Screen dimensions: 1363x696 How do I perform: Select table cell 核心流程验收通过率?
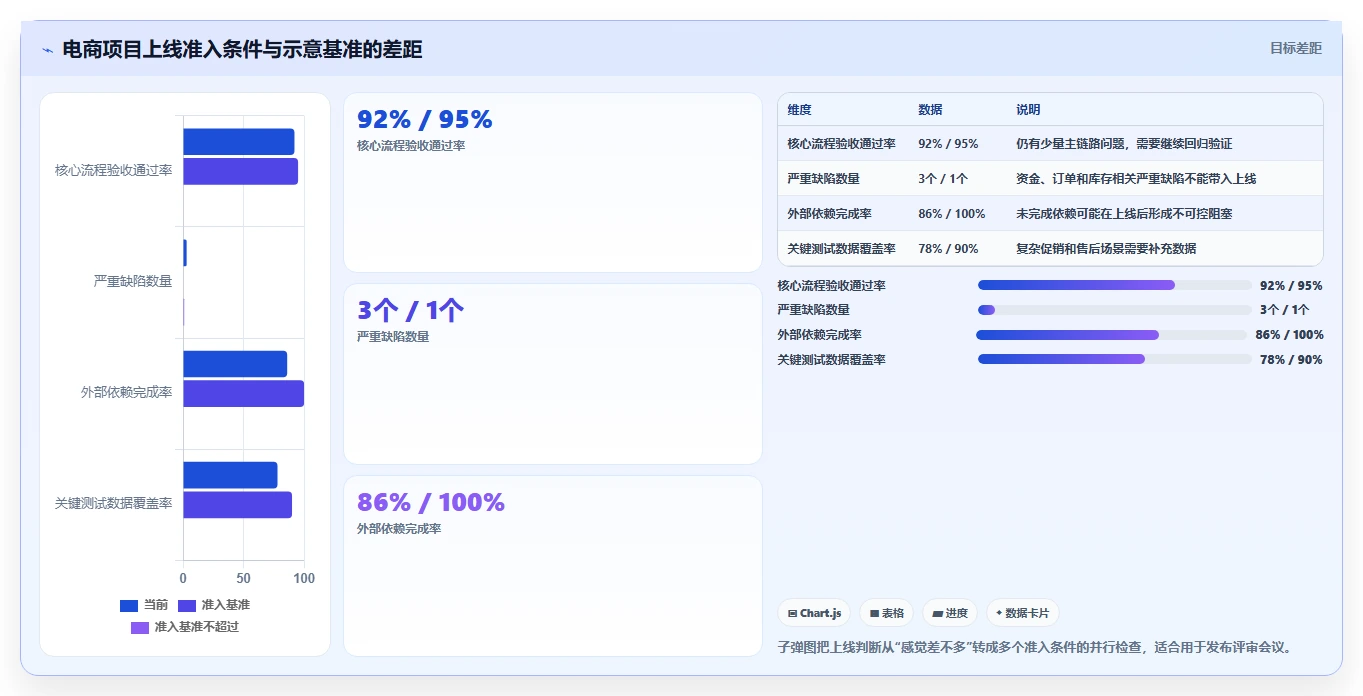click(x=841, y=144)
